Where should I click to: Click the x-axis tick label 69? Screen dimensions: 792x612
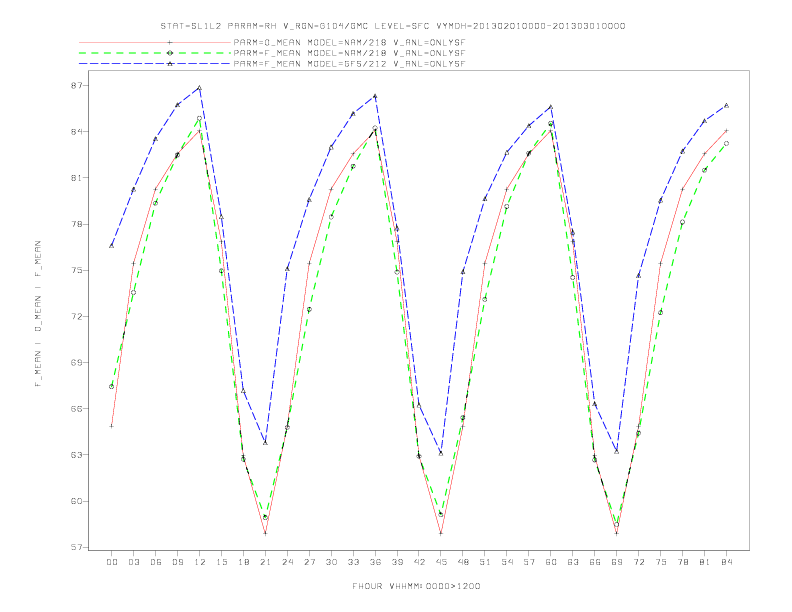pos(617,562)
